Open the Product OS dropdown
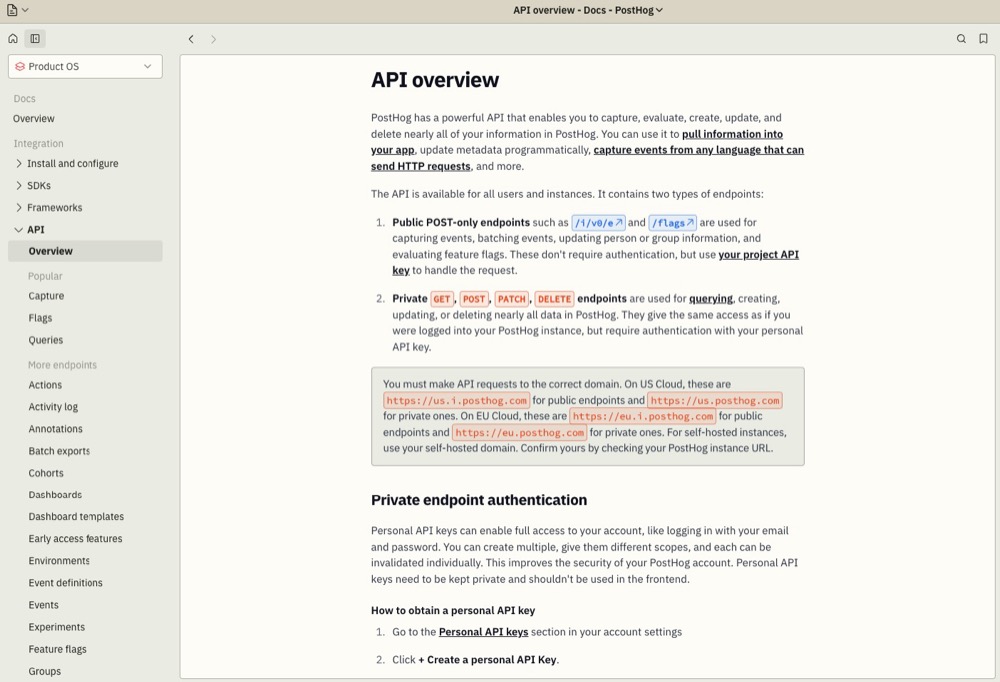This screenshot has height=682, width=1000. [85, 66]
